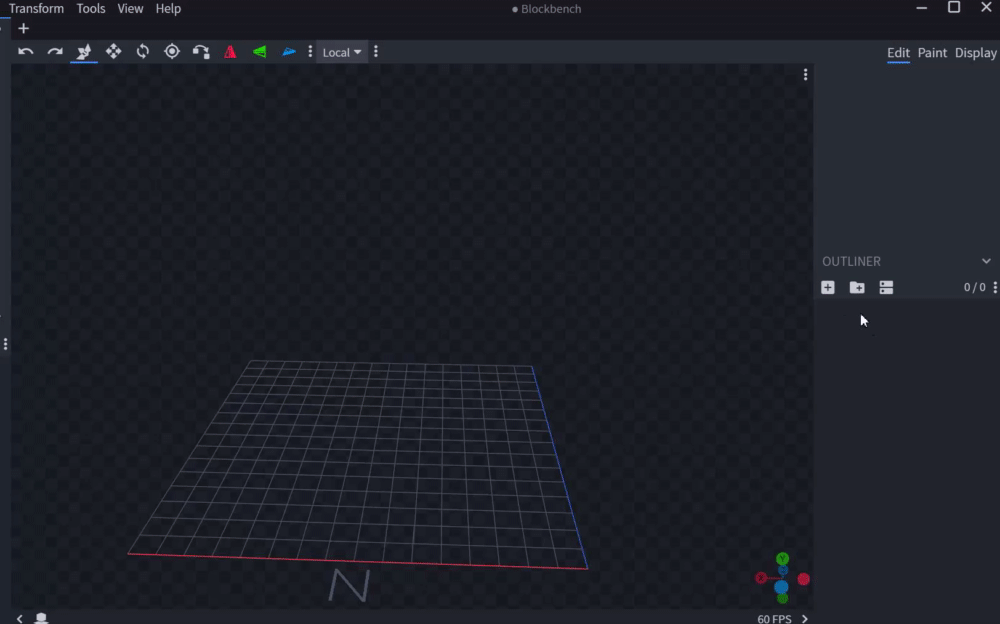
Task: Click the unlabelled red axis gizmo ball
Action: coord(804,579)
